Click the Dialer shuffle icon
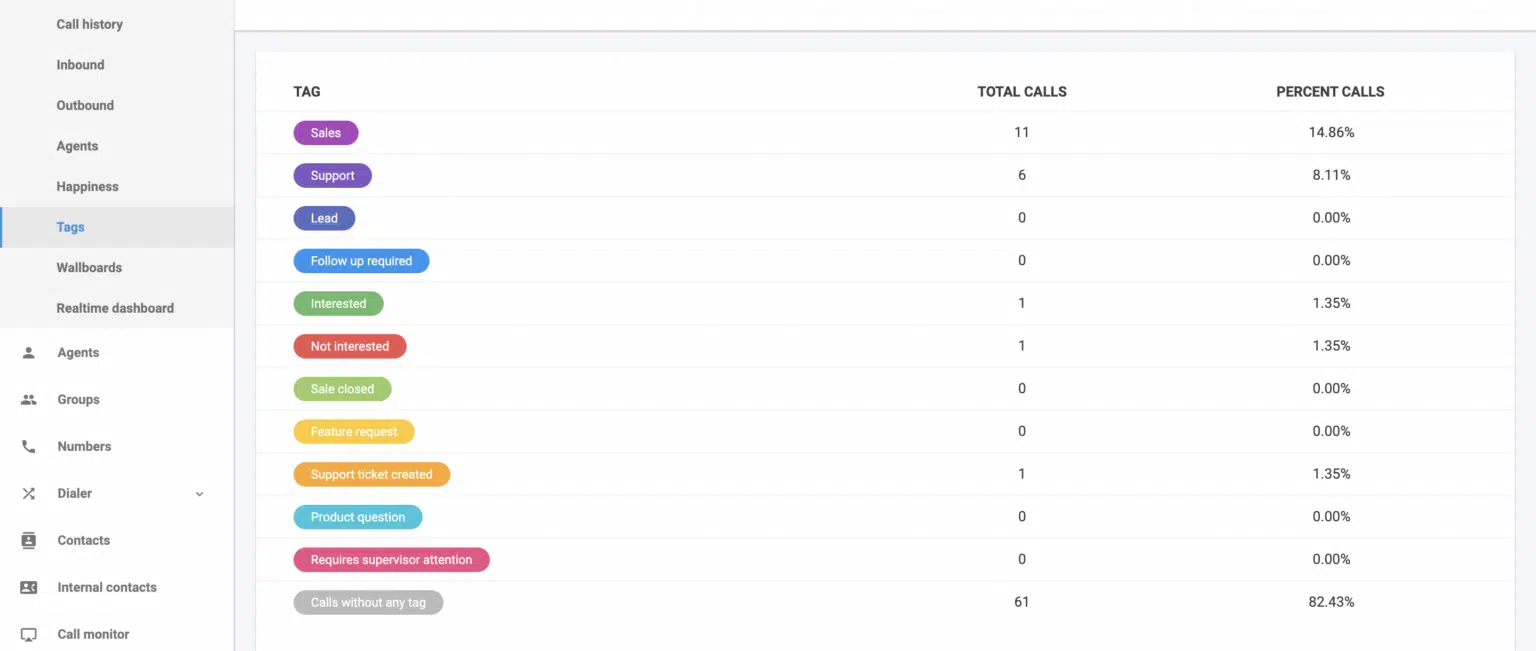Viewport: 1536px width, 651px height. [x=29, y=494]
